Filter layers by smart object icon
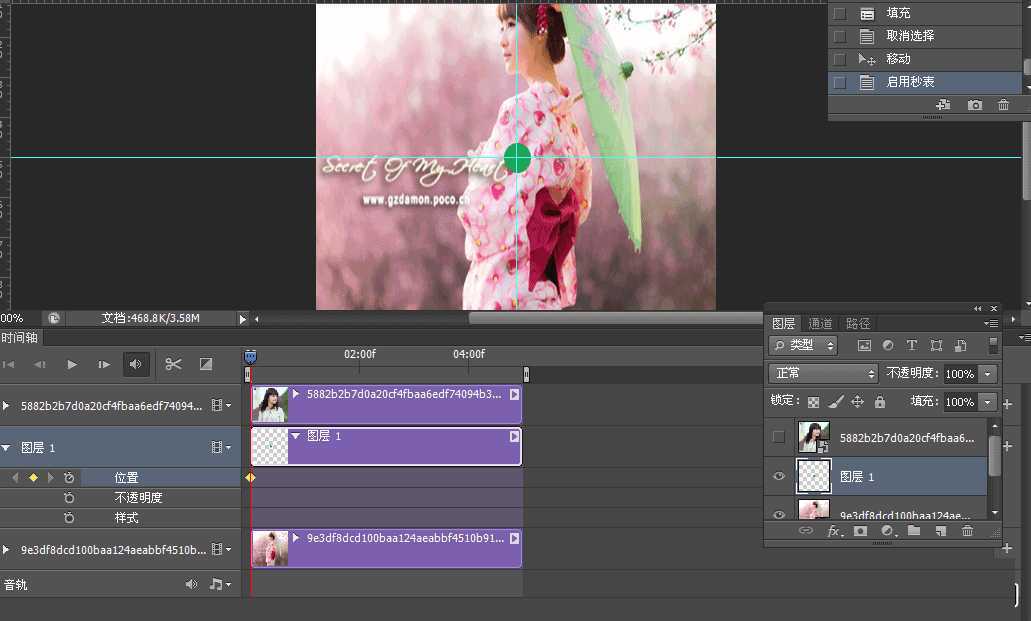The image size is (1031, 621). 961,345
